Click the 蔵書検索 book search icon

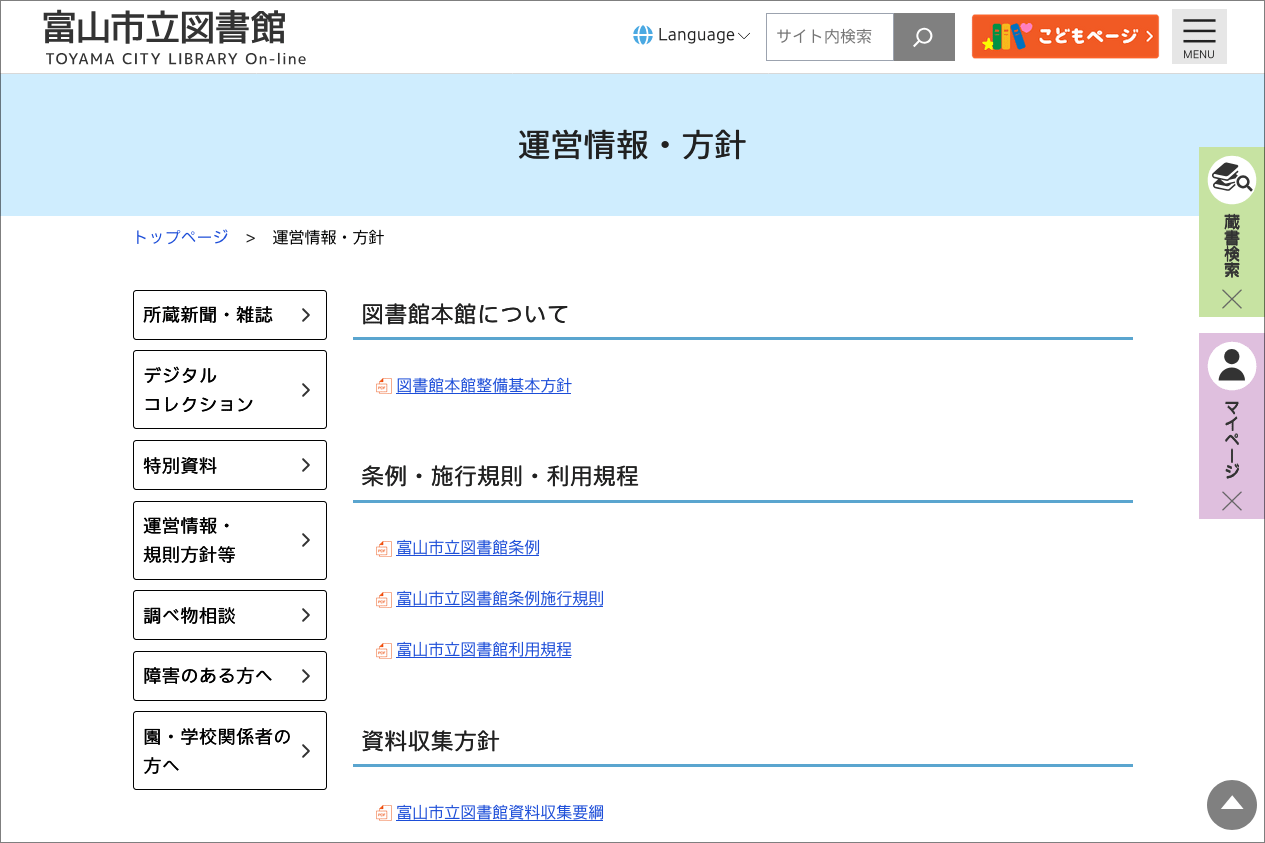pyautogui.click(x=1231, y=181)
